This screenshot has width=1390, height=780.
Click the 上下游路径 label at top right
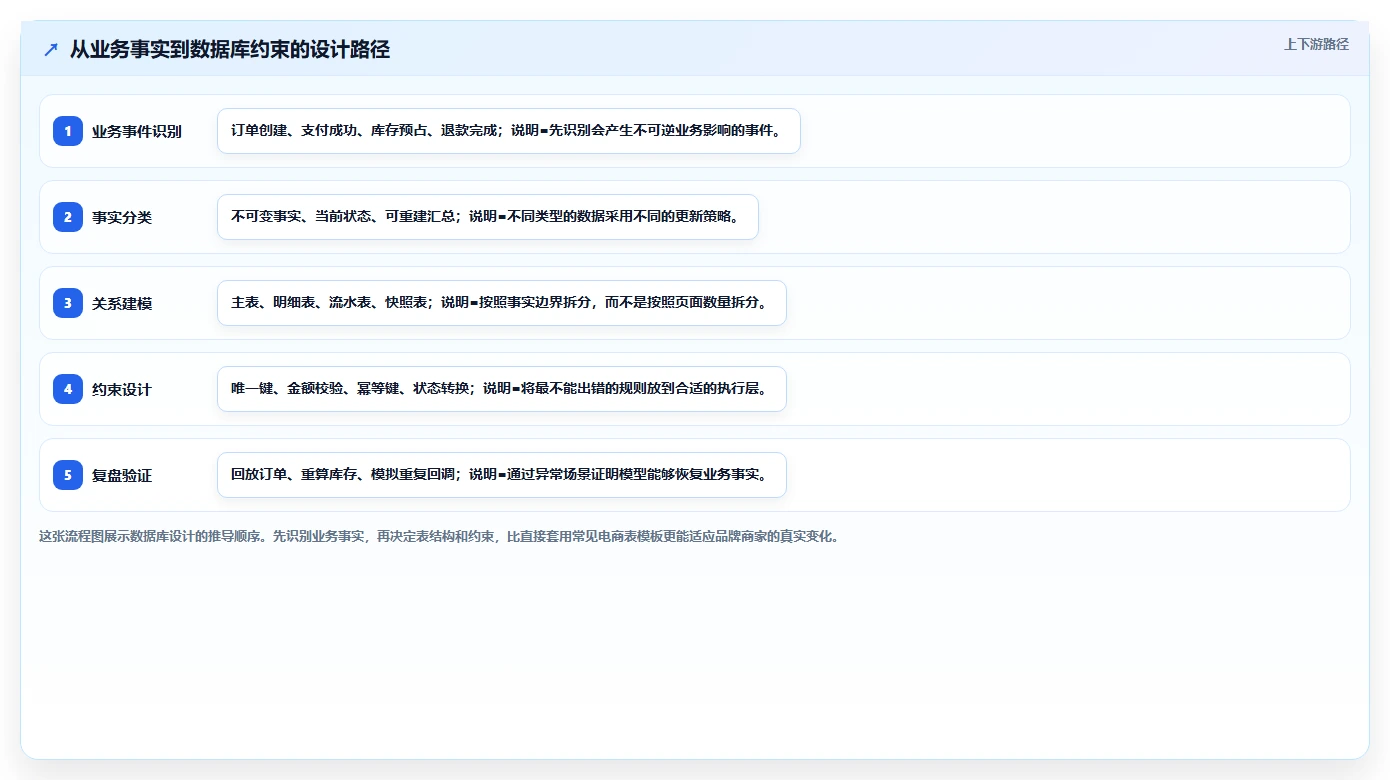click(1316, 44)
